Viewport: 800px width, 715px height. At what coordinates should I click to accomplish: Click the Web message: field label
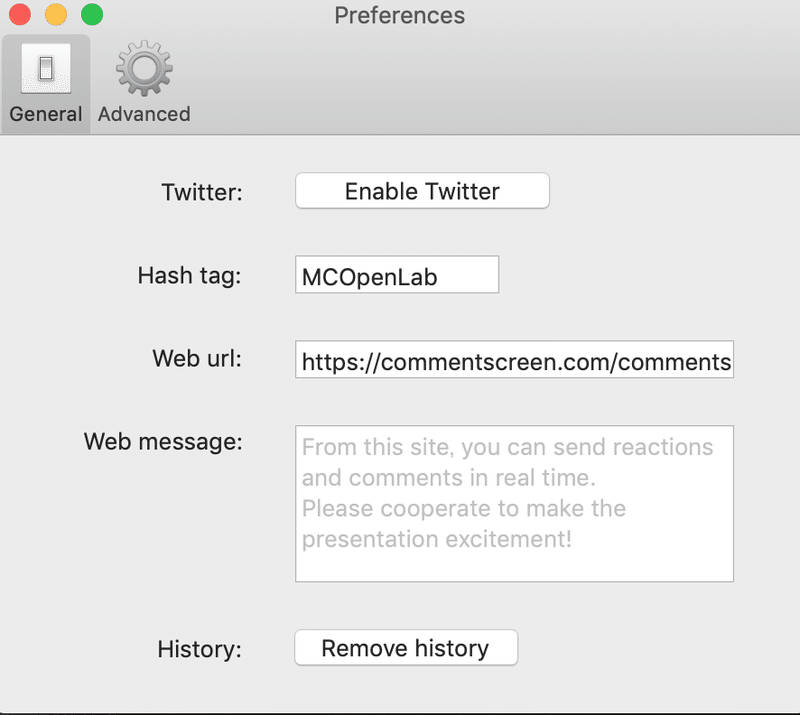click(x=163, y=442)
